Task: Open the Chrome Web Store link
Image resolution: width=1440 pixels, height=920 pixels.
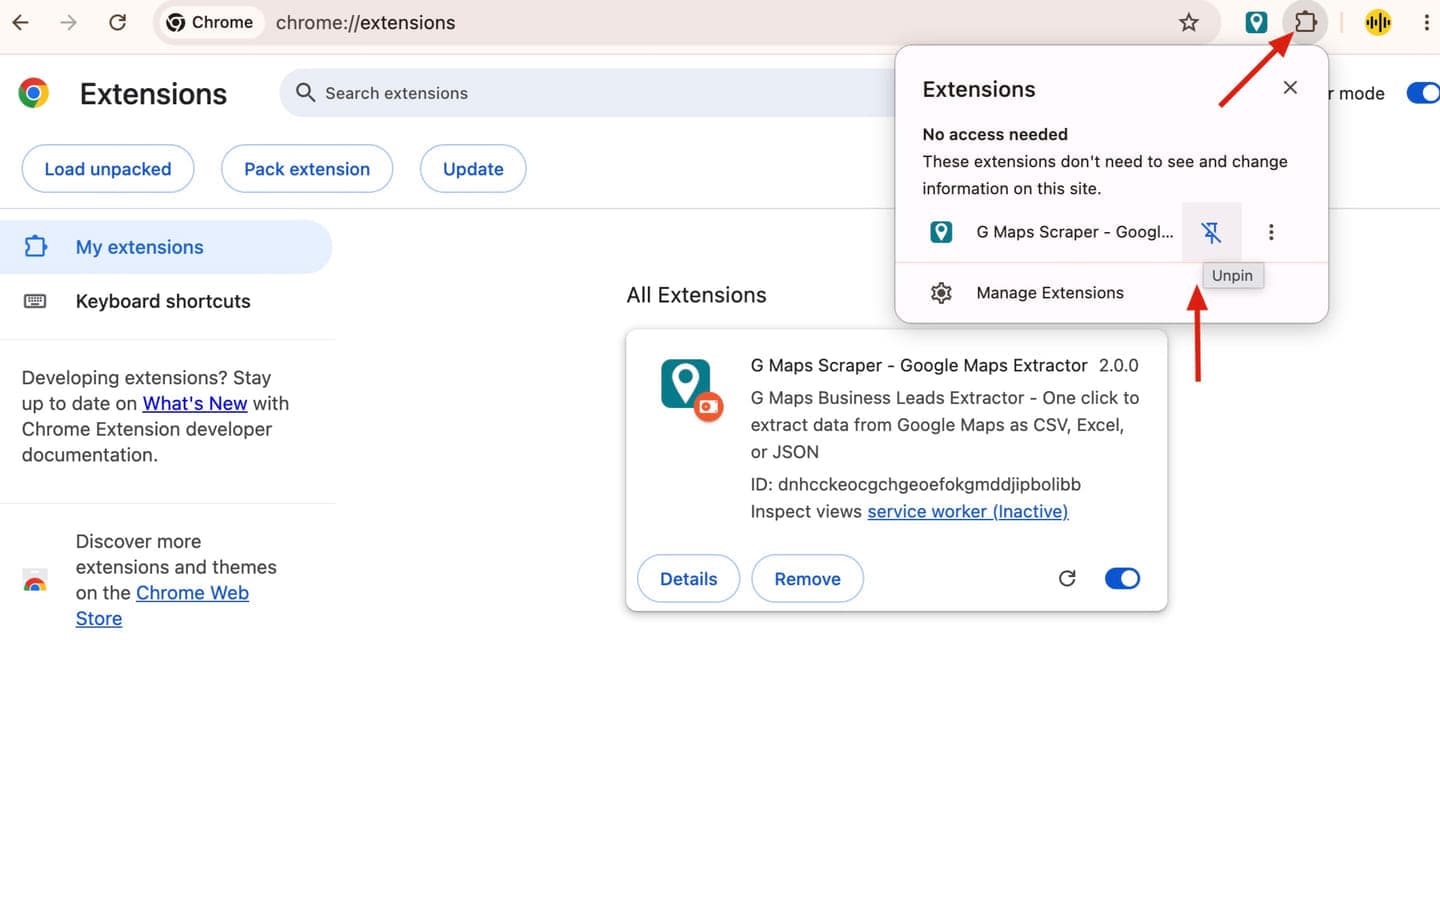Action: coord(162,605)
